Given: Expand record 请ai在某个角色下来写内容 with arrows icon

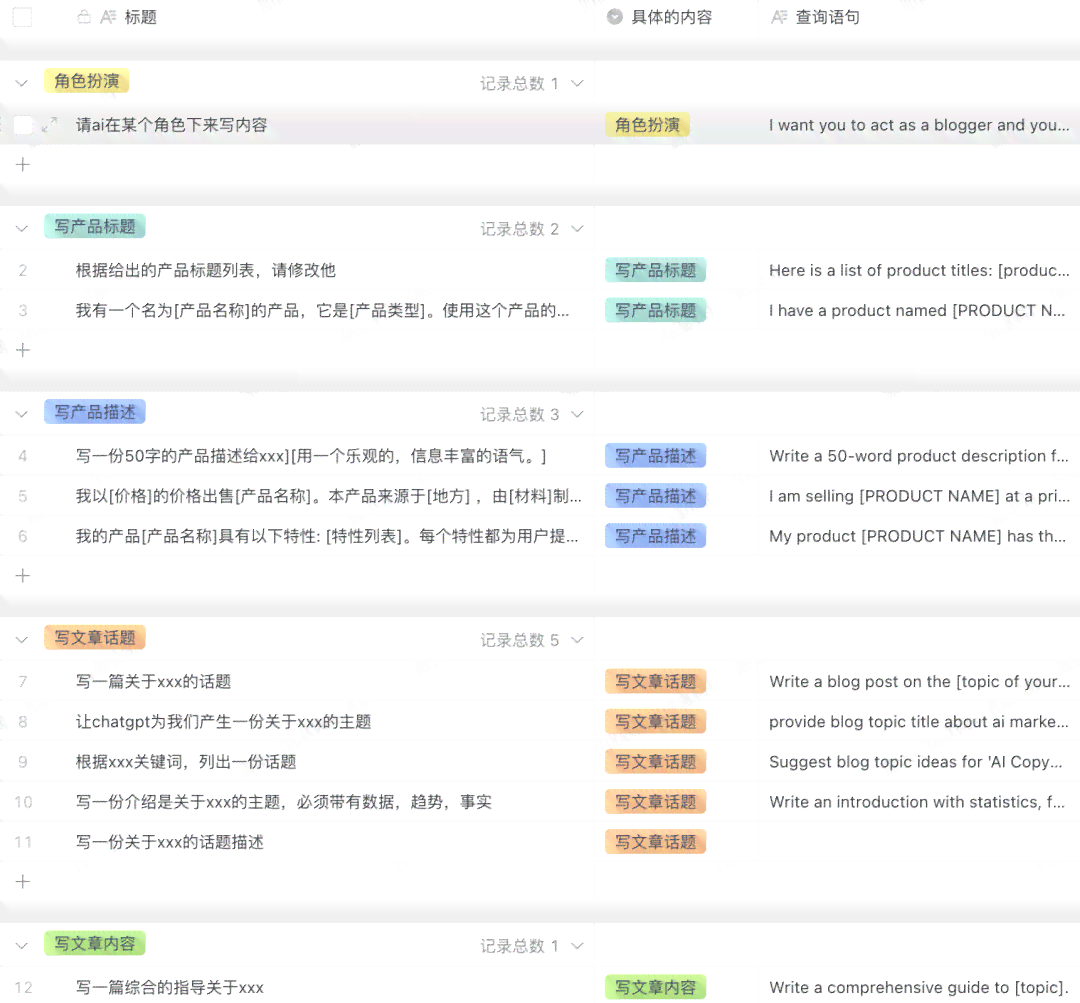Looking at the screenshot, I should 49,125.
